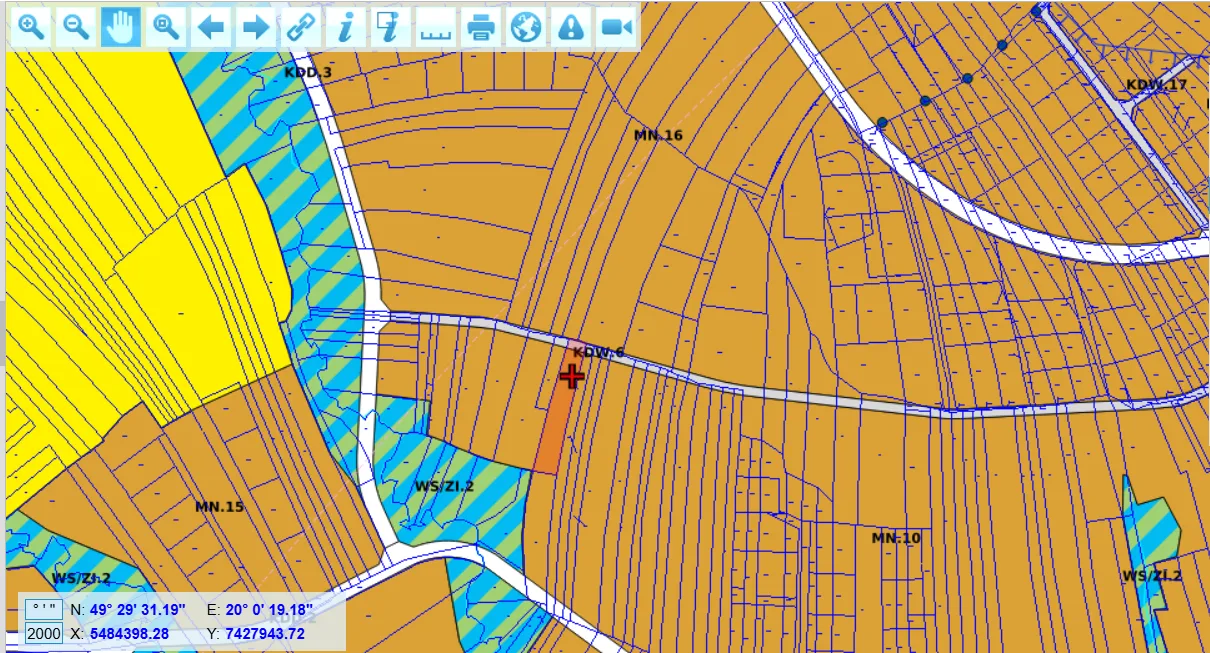
Task: Click the N latitude value 49° 29' 31.19"
Action: 139,609
